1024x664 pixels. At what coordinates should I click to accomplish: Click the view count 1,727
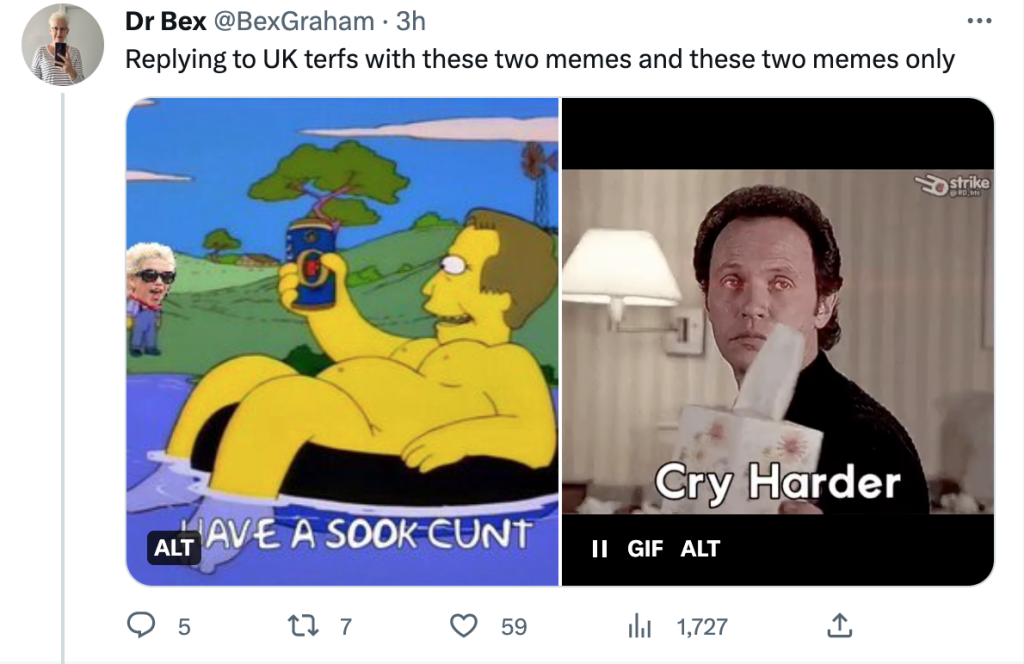pos(702,627)
